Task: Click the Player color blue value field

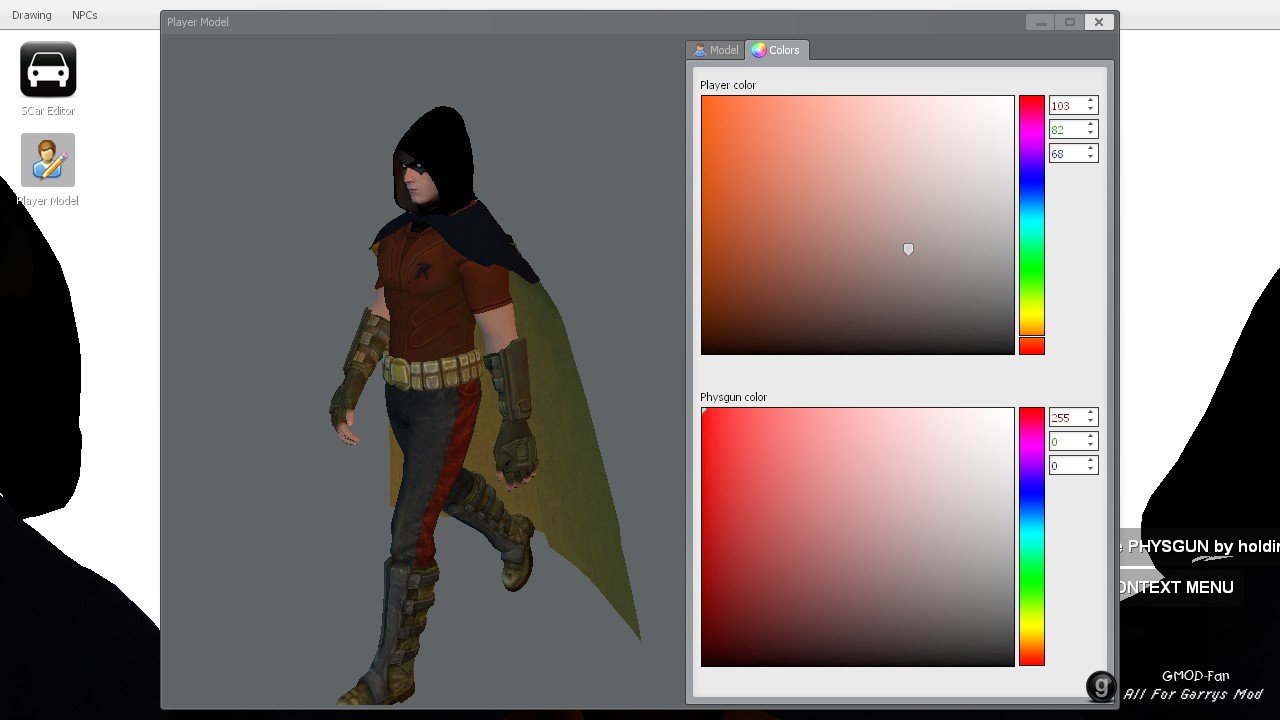Action: 1066,153
